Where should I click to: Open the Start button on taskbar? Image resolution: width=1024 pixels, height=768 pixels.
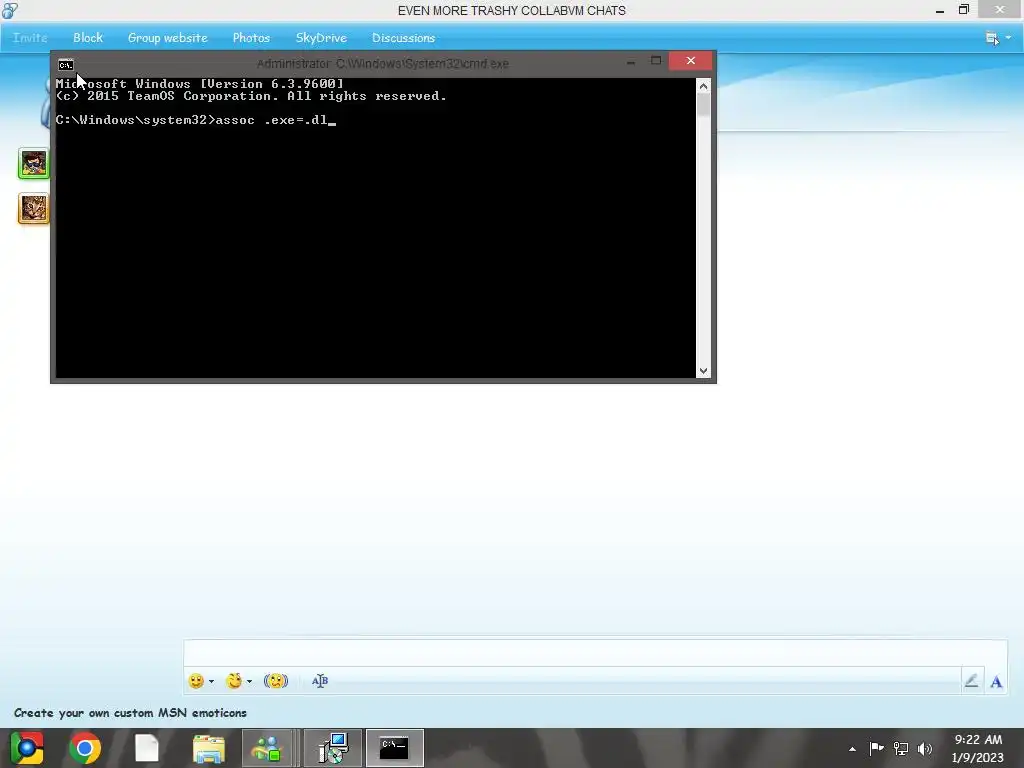pyautogui.click(x=27, y=748)
